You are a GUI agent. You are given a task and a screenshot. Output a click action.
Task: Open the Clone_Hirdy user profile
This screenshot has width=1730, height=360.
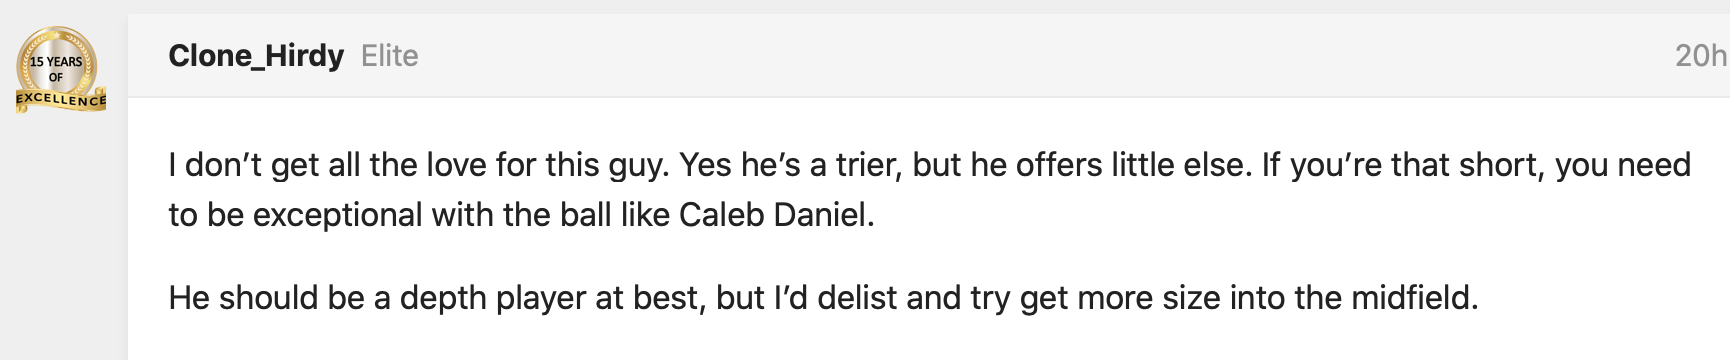256,56
